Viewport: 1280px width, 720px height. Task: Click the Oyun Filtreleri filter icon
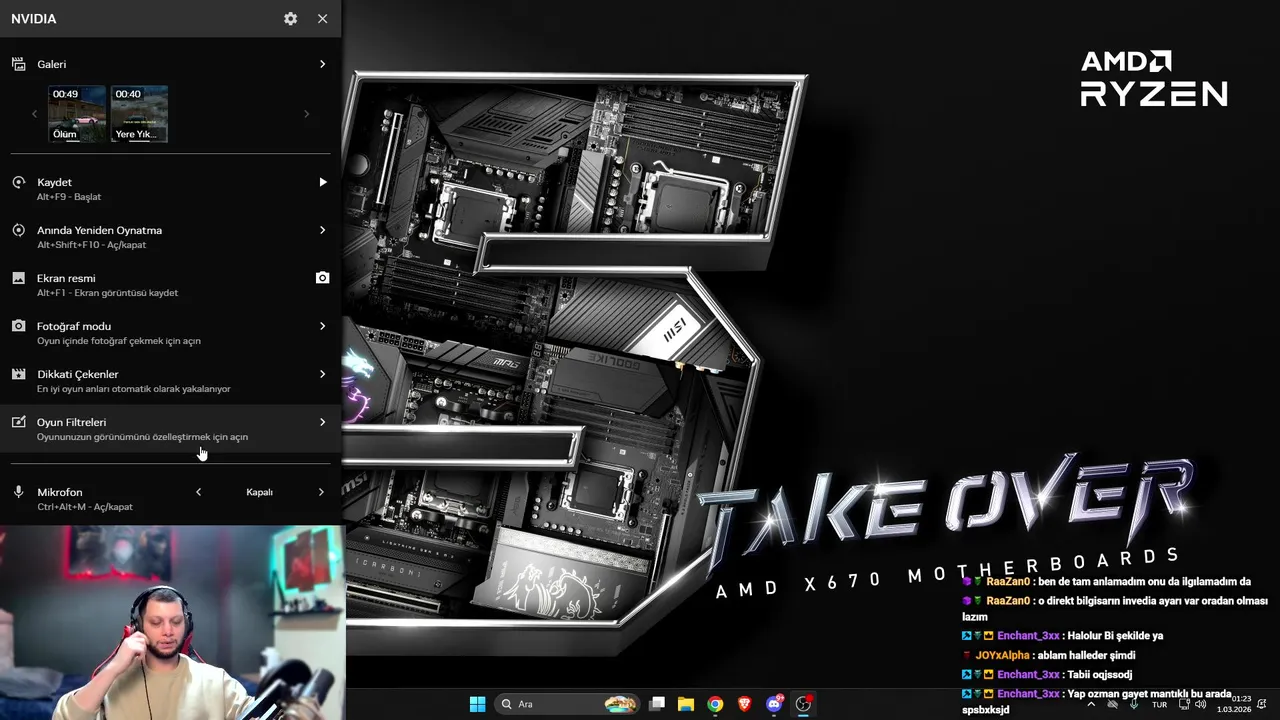tap(18, 422)
